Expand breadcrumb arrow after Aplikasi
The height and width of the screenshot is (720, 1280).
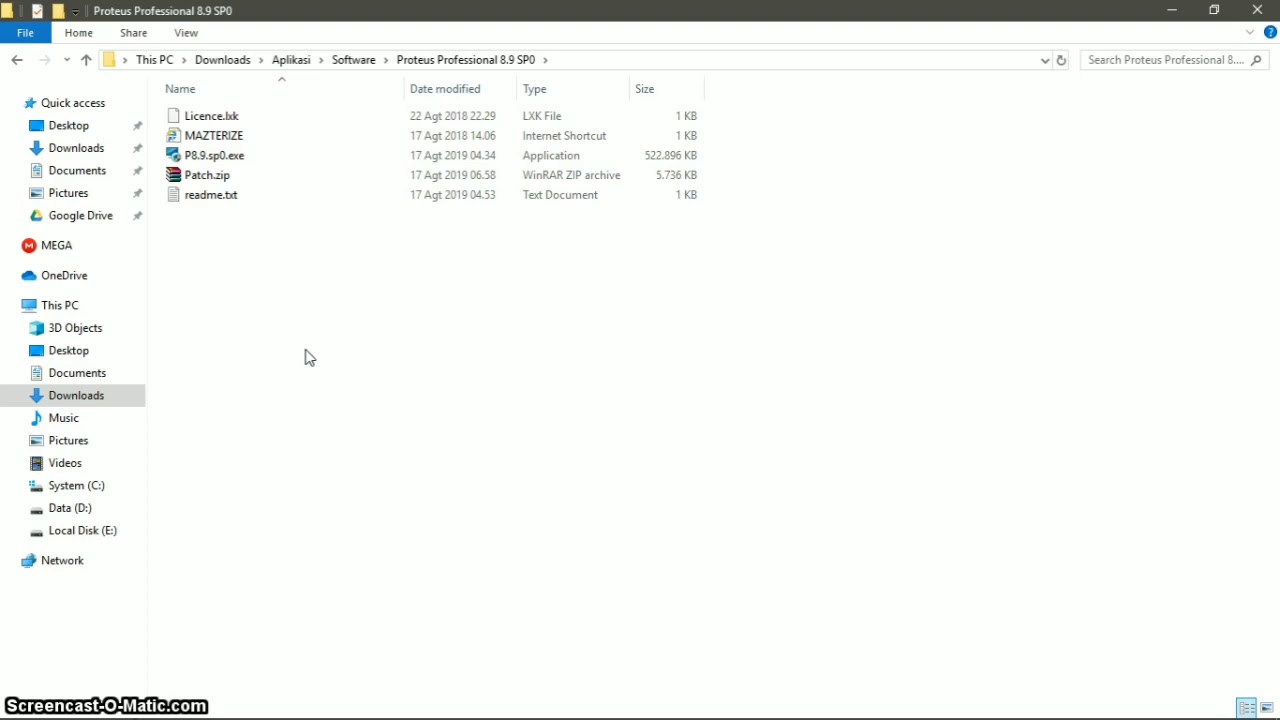(321, 60)
